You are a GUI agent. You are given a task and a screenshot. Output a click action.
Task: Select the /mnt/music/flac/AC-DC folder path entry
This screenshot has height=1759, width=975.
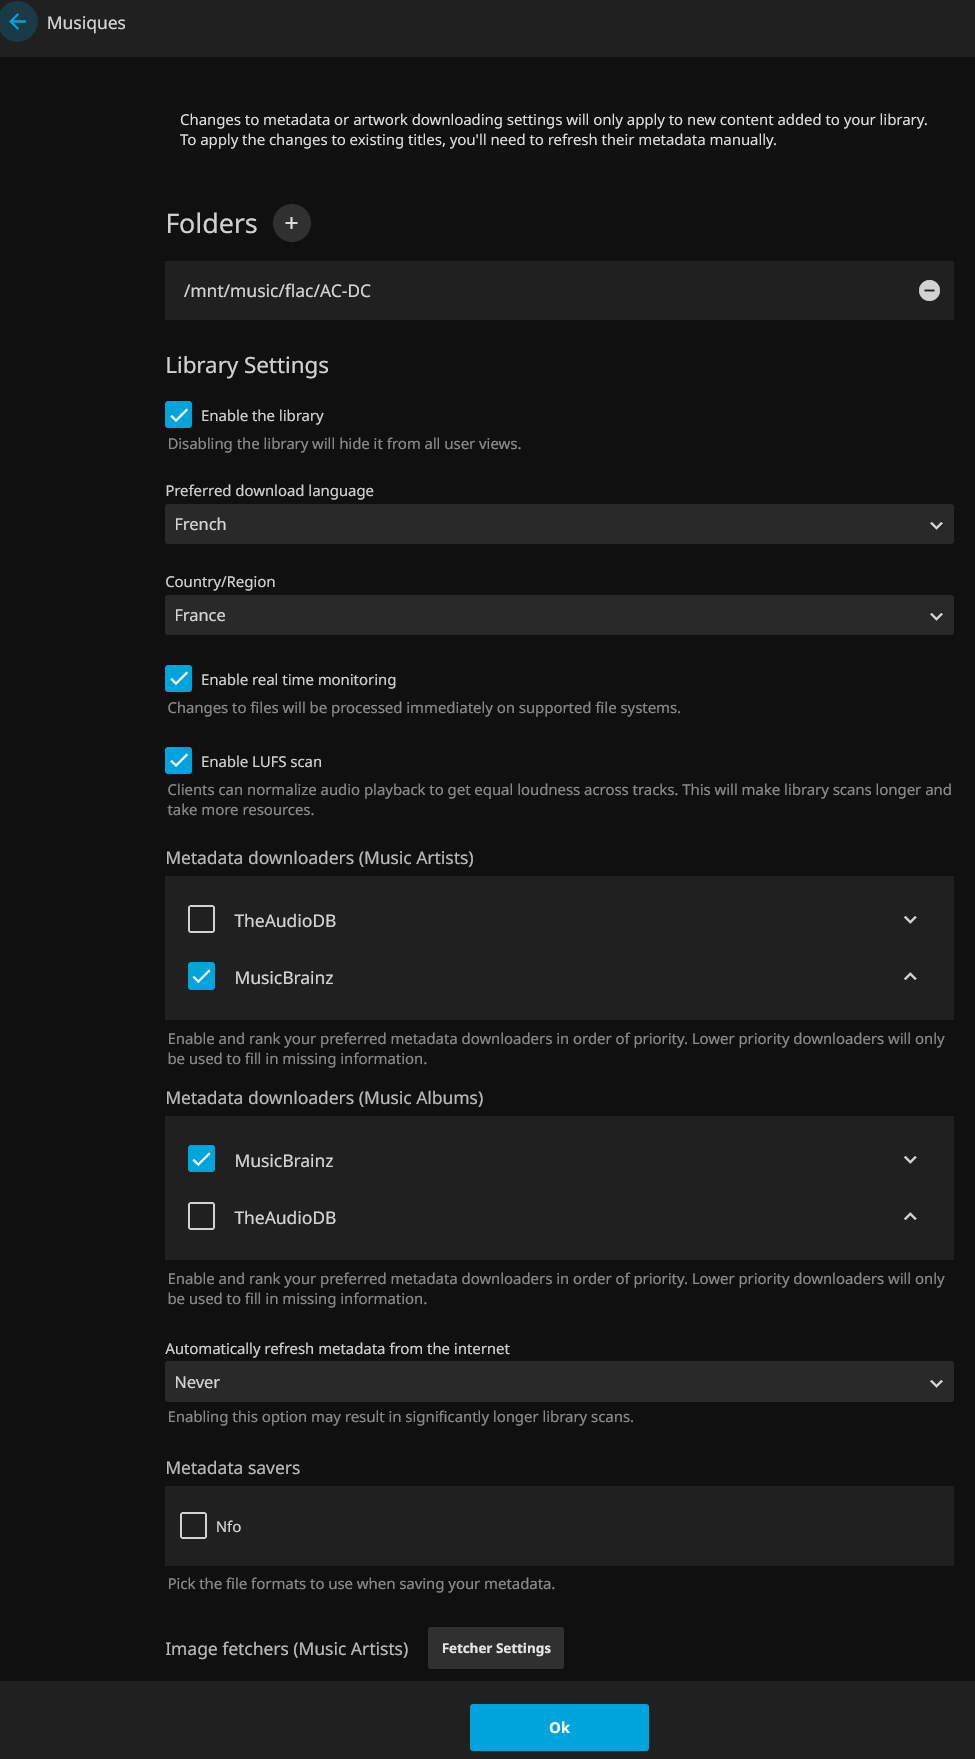(277, 291)
